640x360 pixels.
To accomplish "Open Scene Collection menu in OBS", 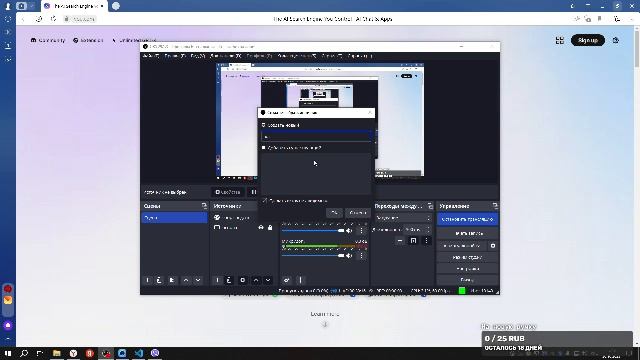I will pos(297,56).
